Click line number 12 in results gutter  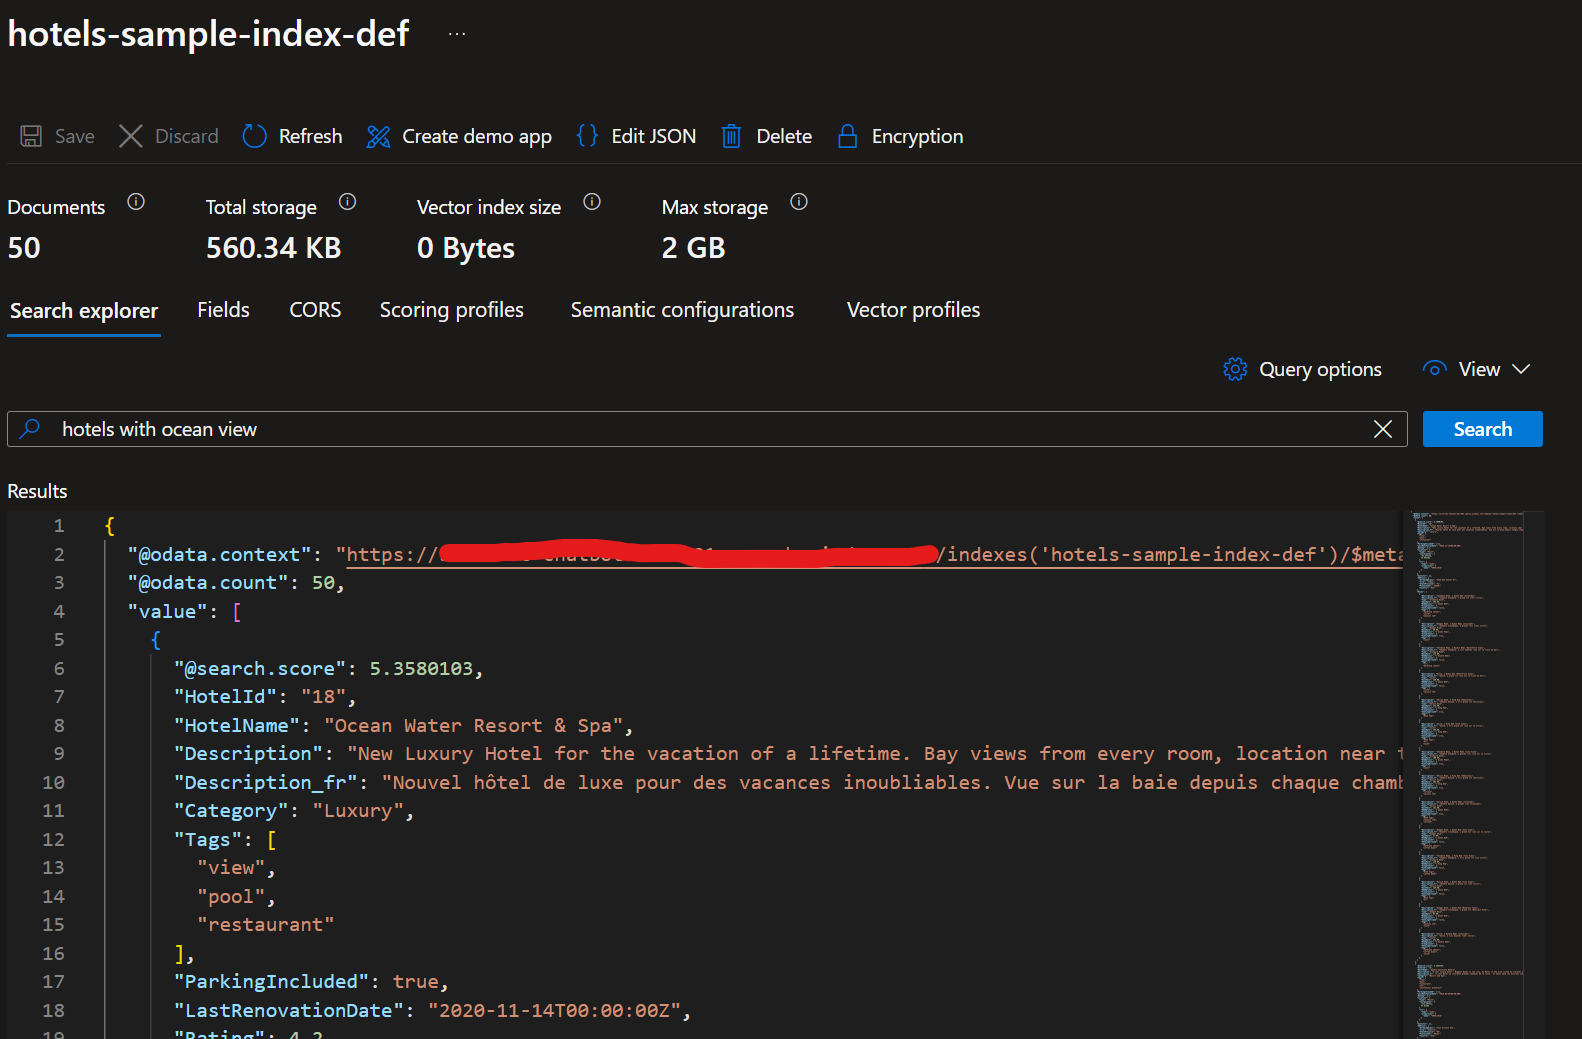point(53,840)
